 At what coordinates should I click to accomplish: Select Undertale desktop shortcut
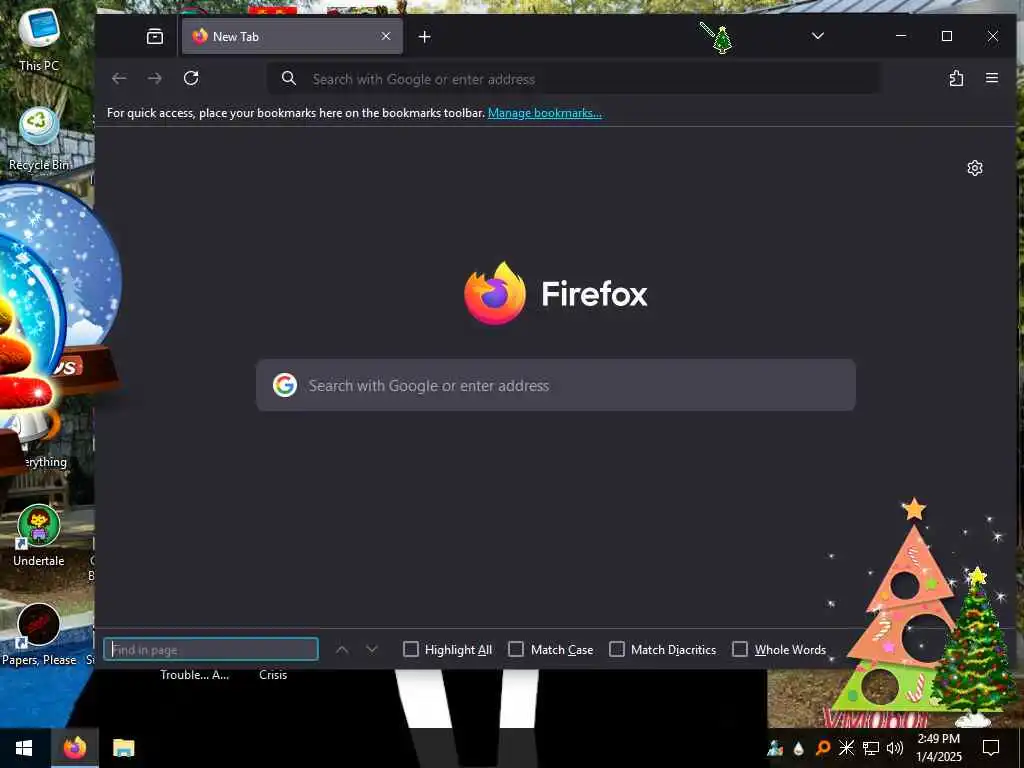coord(39,536)
